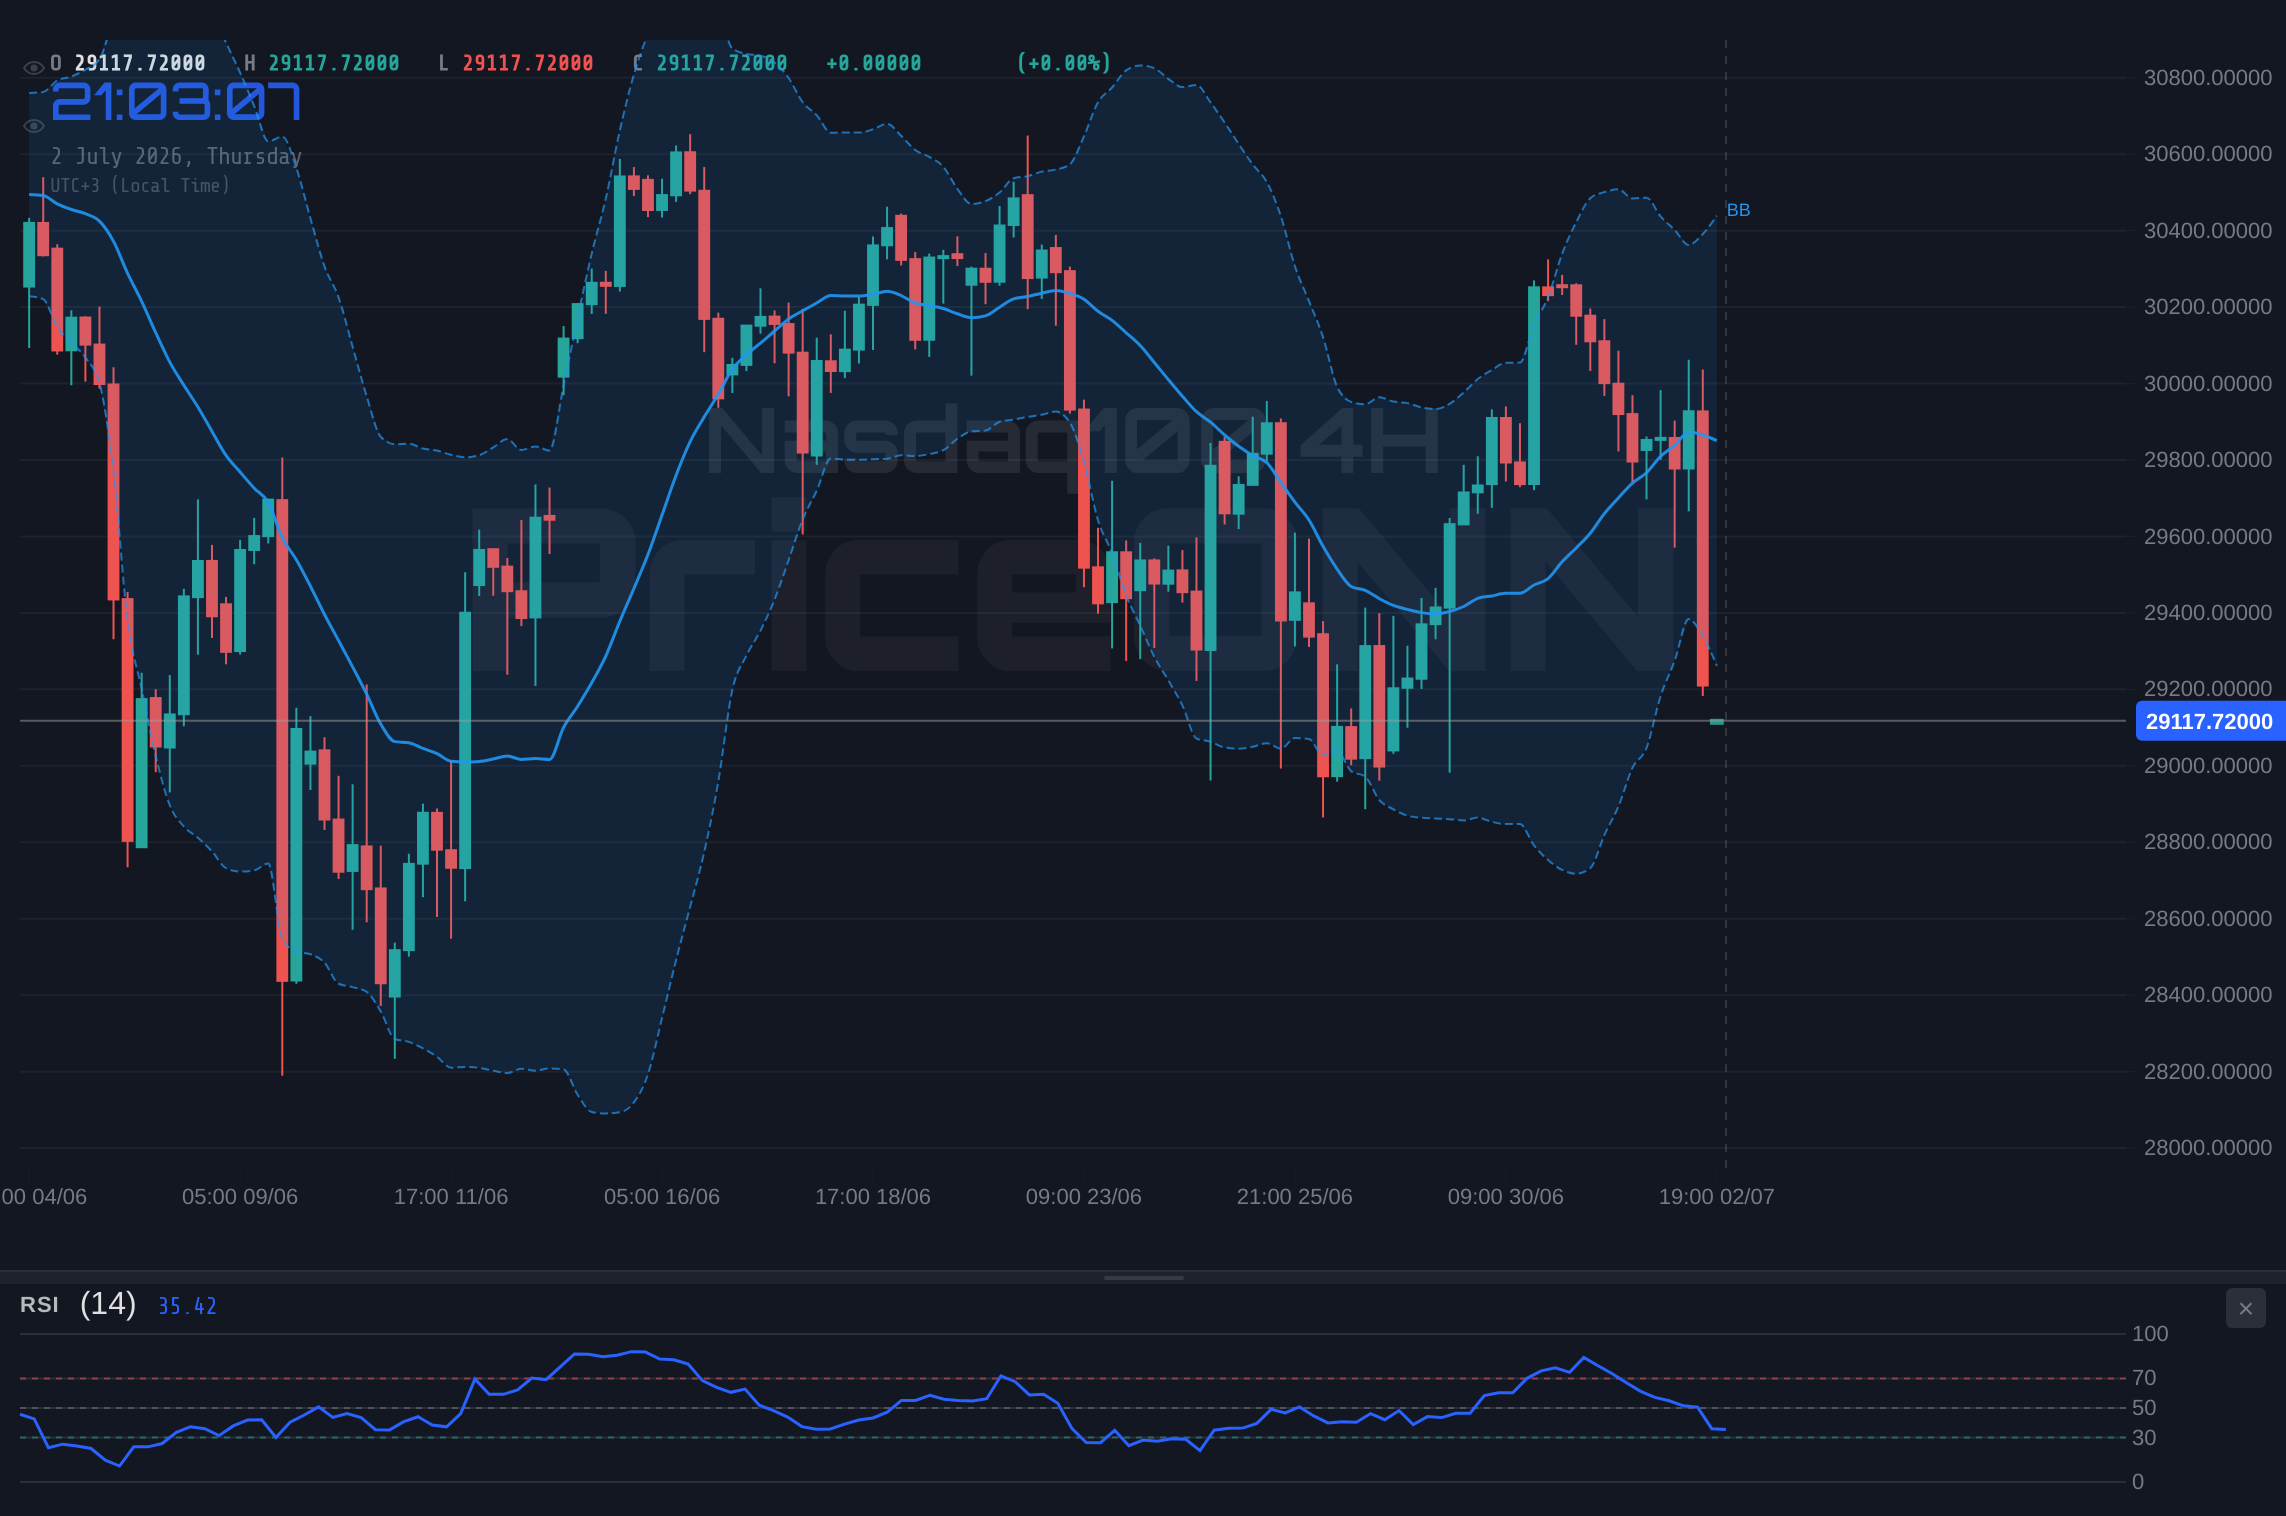The width and height of the screenshot is (2286, 1516).
Task: Click the 28400.00000 price axis label
Action: [2207, 995]
